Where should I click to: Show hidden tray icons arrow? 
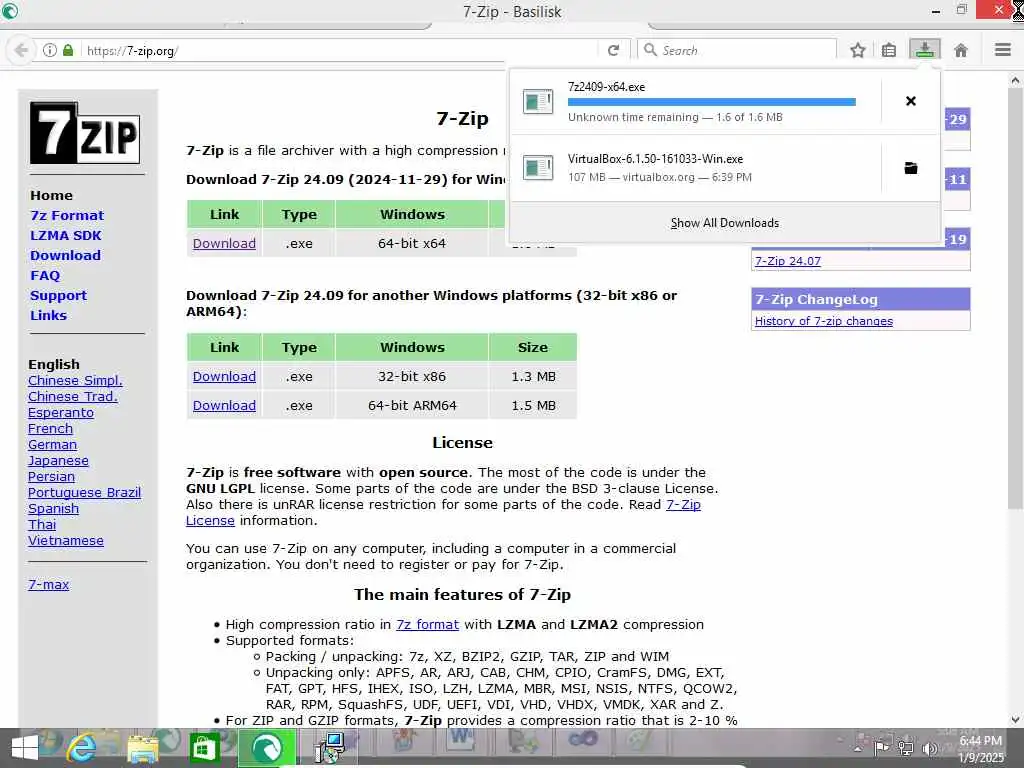tap(857, 748)
